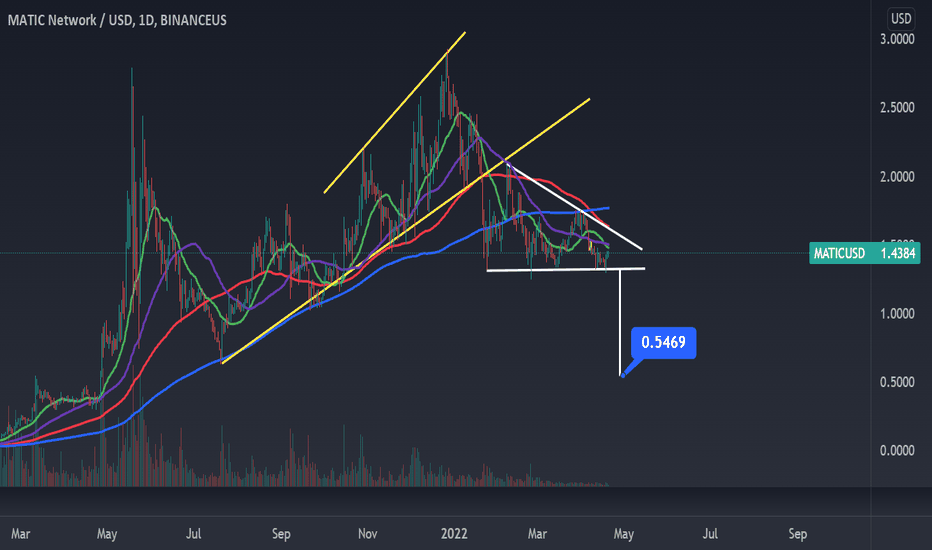The width and height of the screenshot is (932, 550).
Task: Open the USD currency selector
Action: 900,18
